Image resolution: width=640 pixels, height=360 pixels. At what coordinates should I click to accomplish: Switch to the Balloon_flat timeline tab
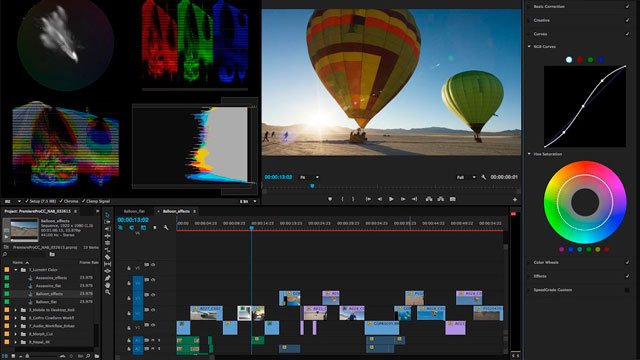coord(134,211)
